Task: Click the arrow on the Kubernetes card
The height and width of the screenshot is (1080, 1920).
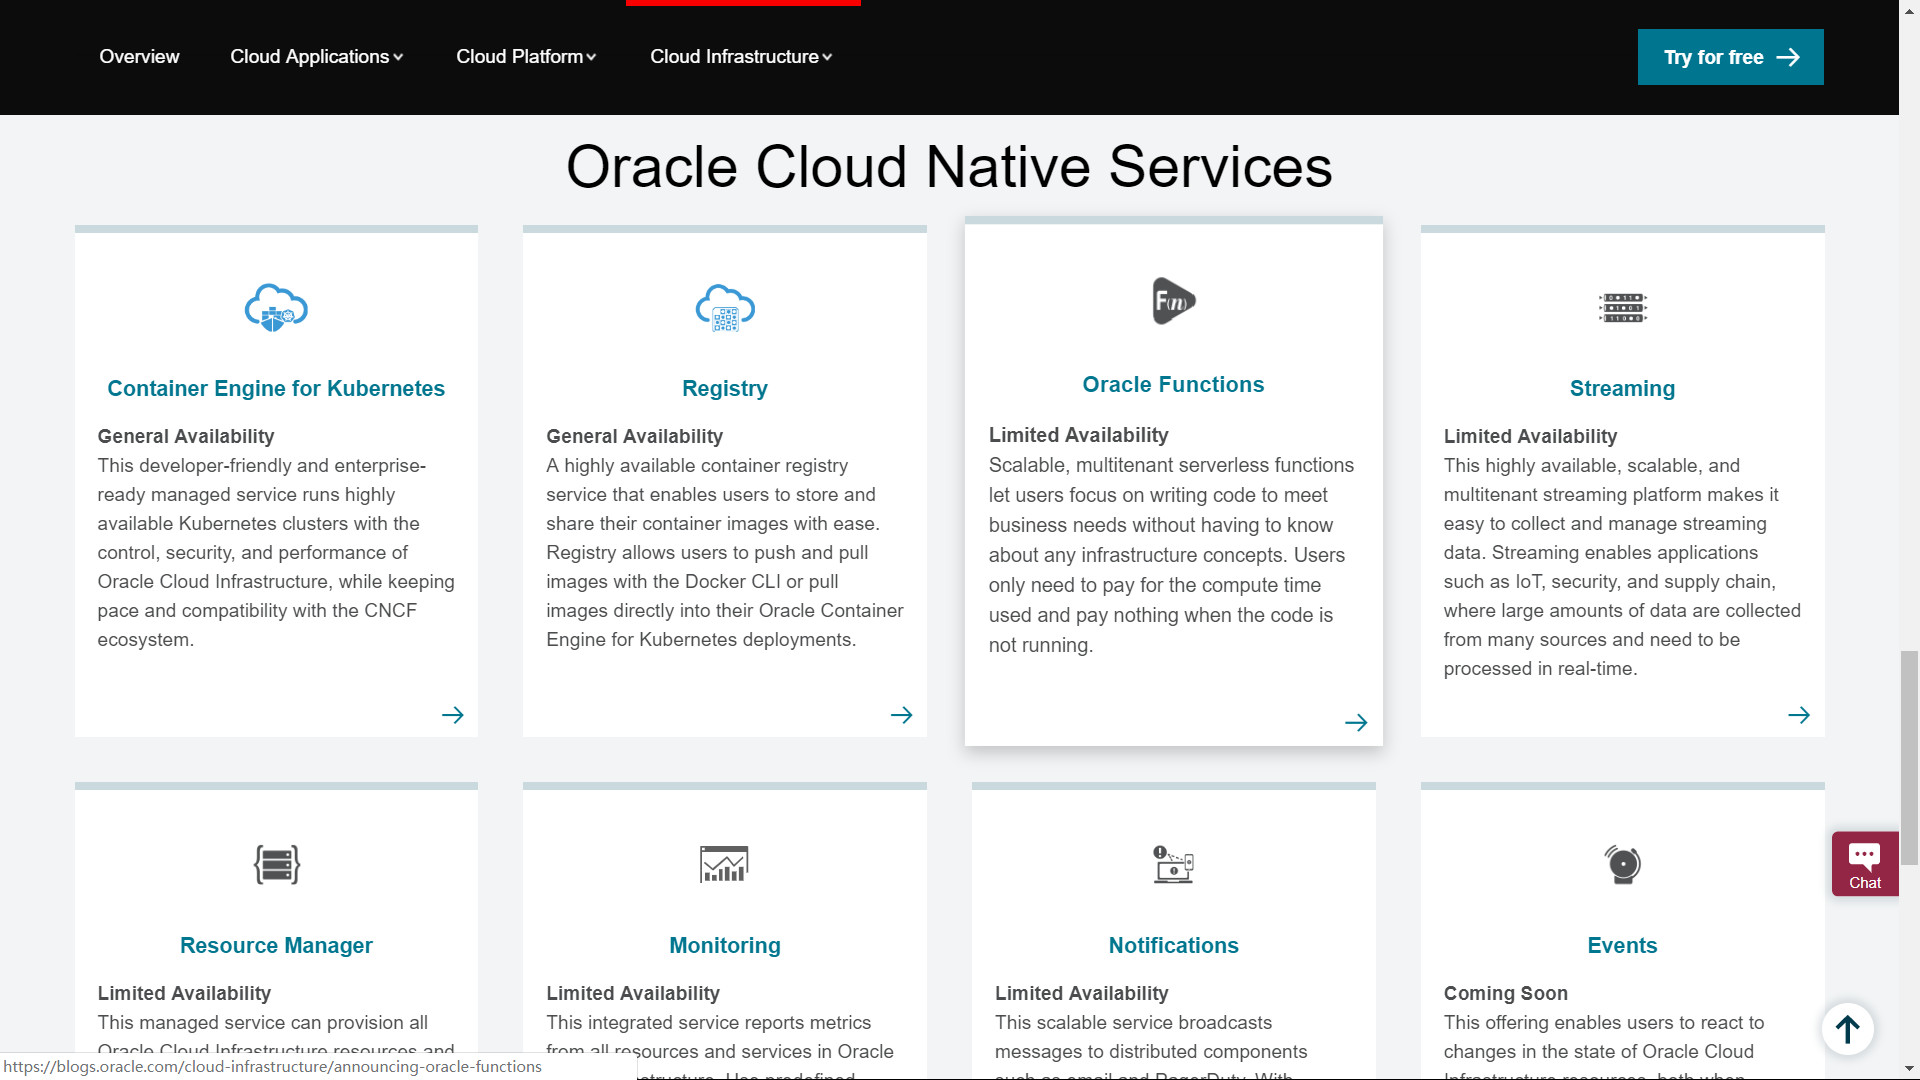Action: tap(452, 715)
